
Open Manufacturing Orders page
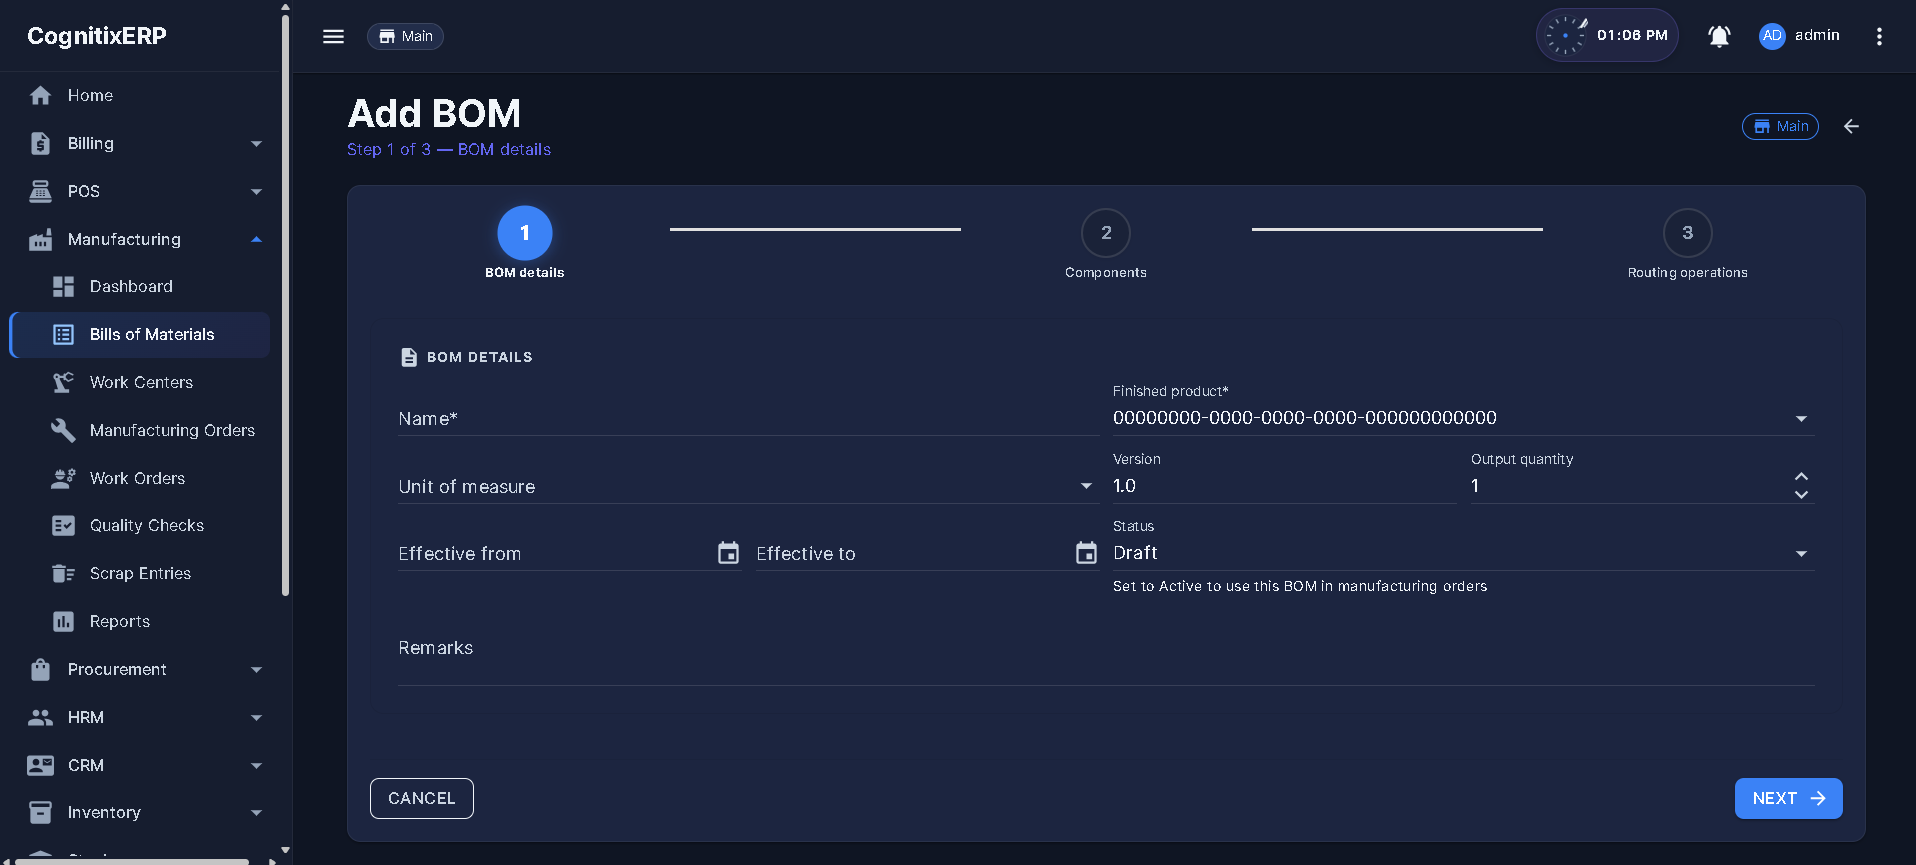coord(140,430)
